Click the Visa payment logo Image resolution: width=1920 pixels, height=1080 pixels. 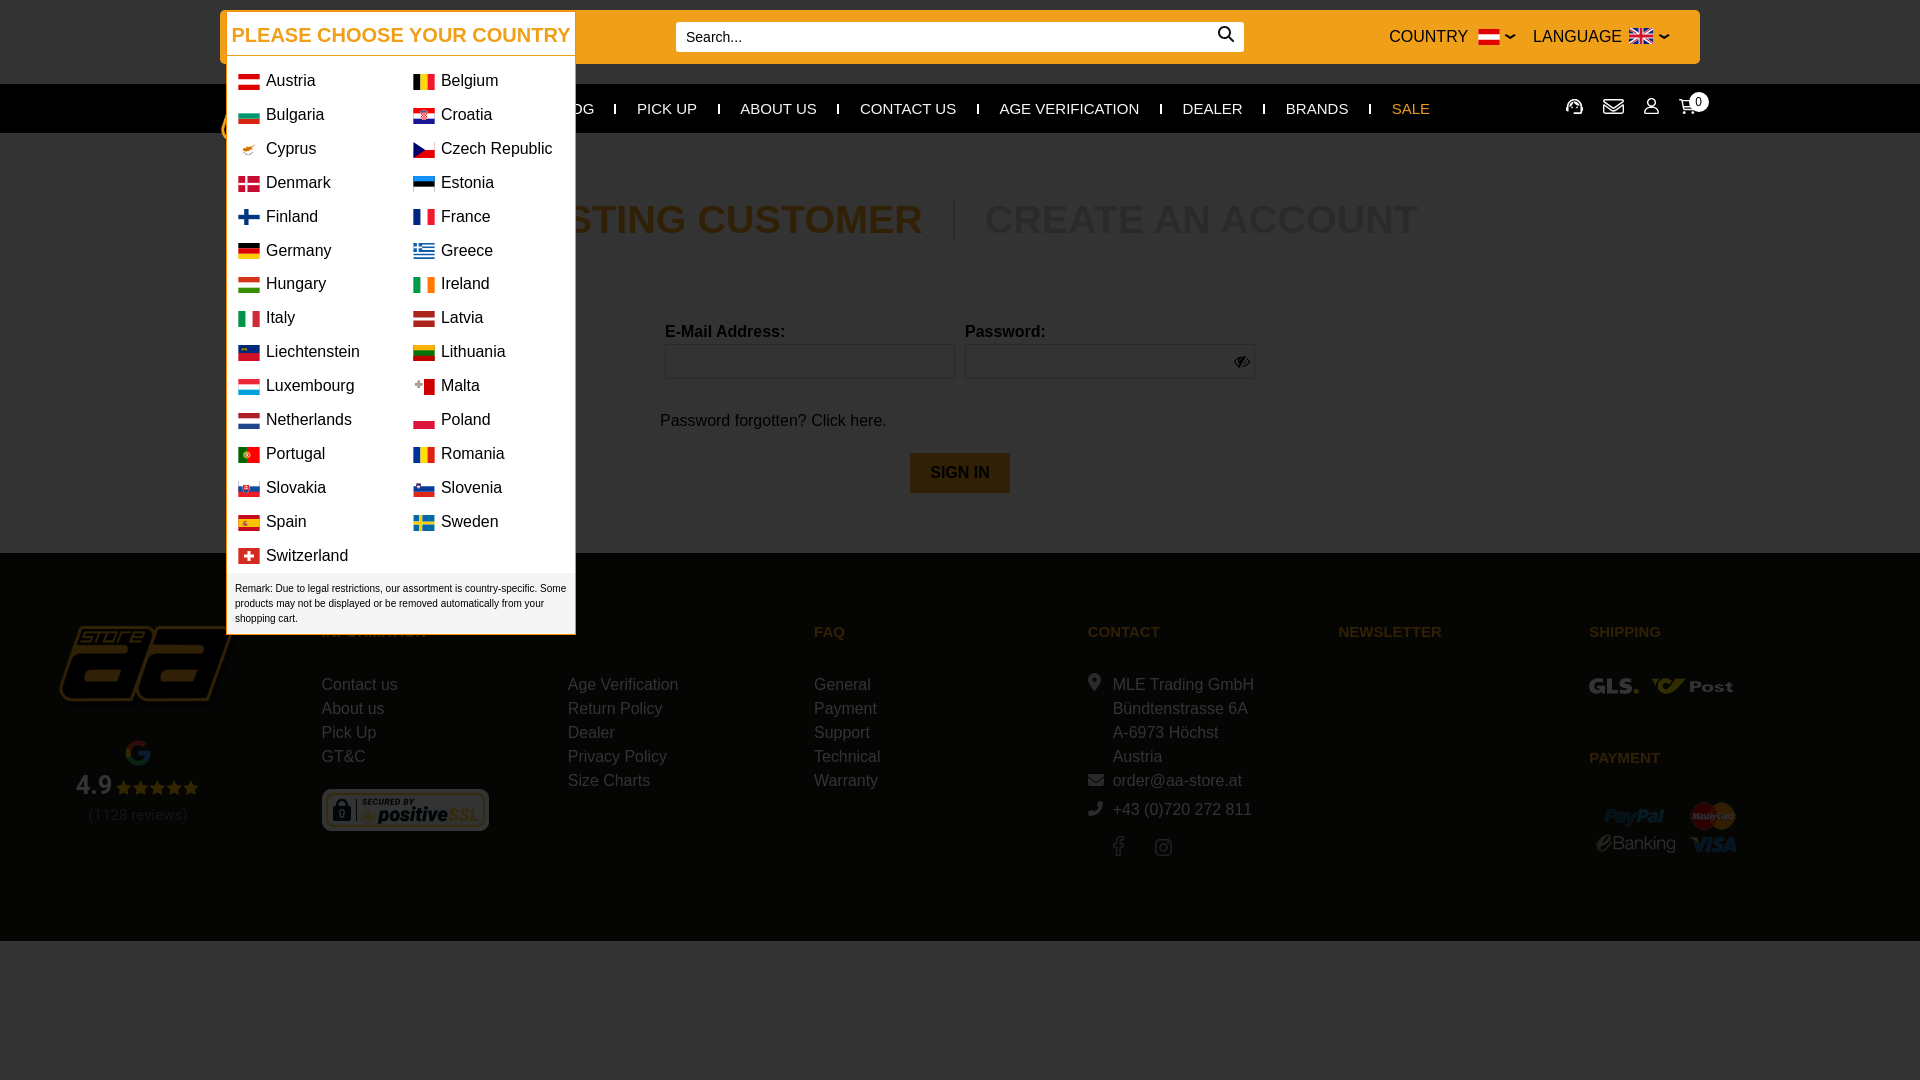[x=1713, y=845]
